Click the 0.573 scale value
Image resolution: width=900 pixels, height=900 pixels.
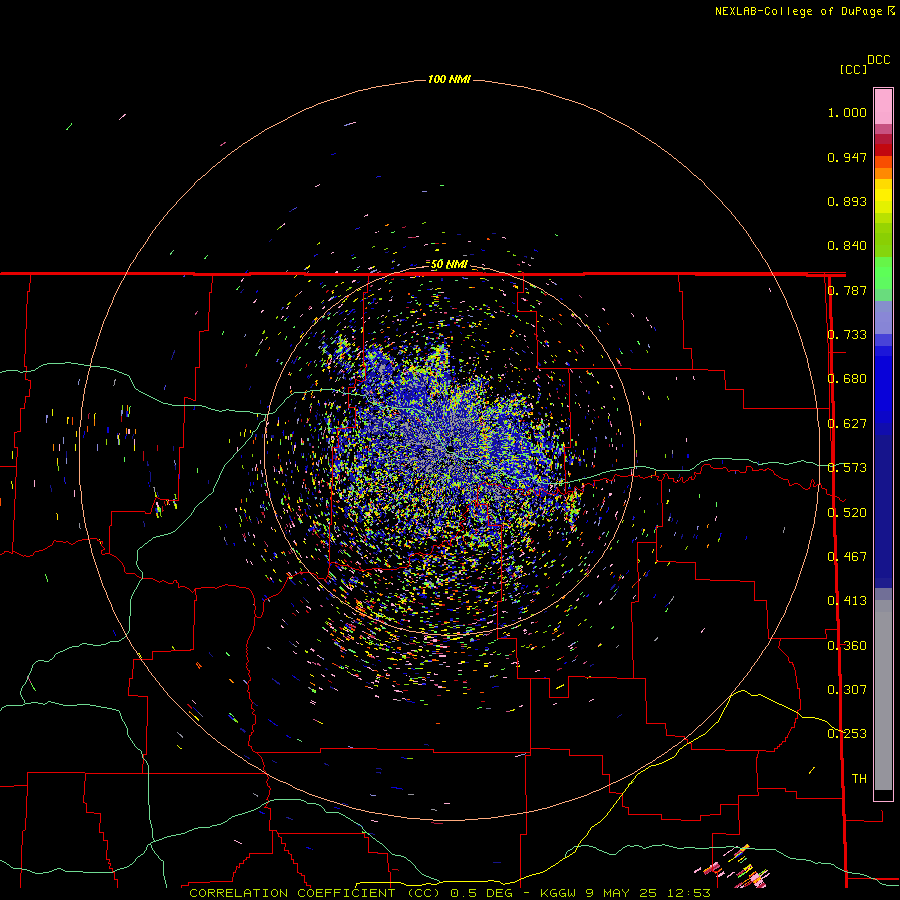click(x=847, y=468)
